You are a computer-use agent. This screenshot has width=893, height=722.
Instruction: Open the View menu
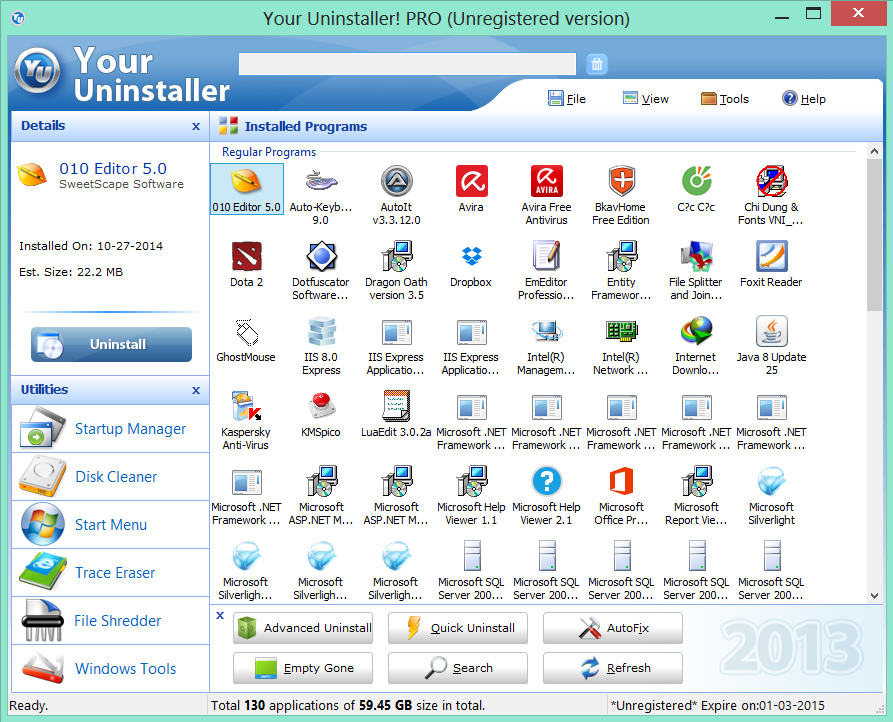(x=646, y=99)
